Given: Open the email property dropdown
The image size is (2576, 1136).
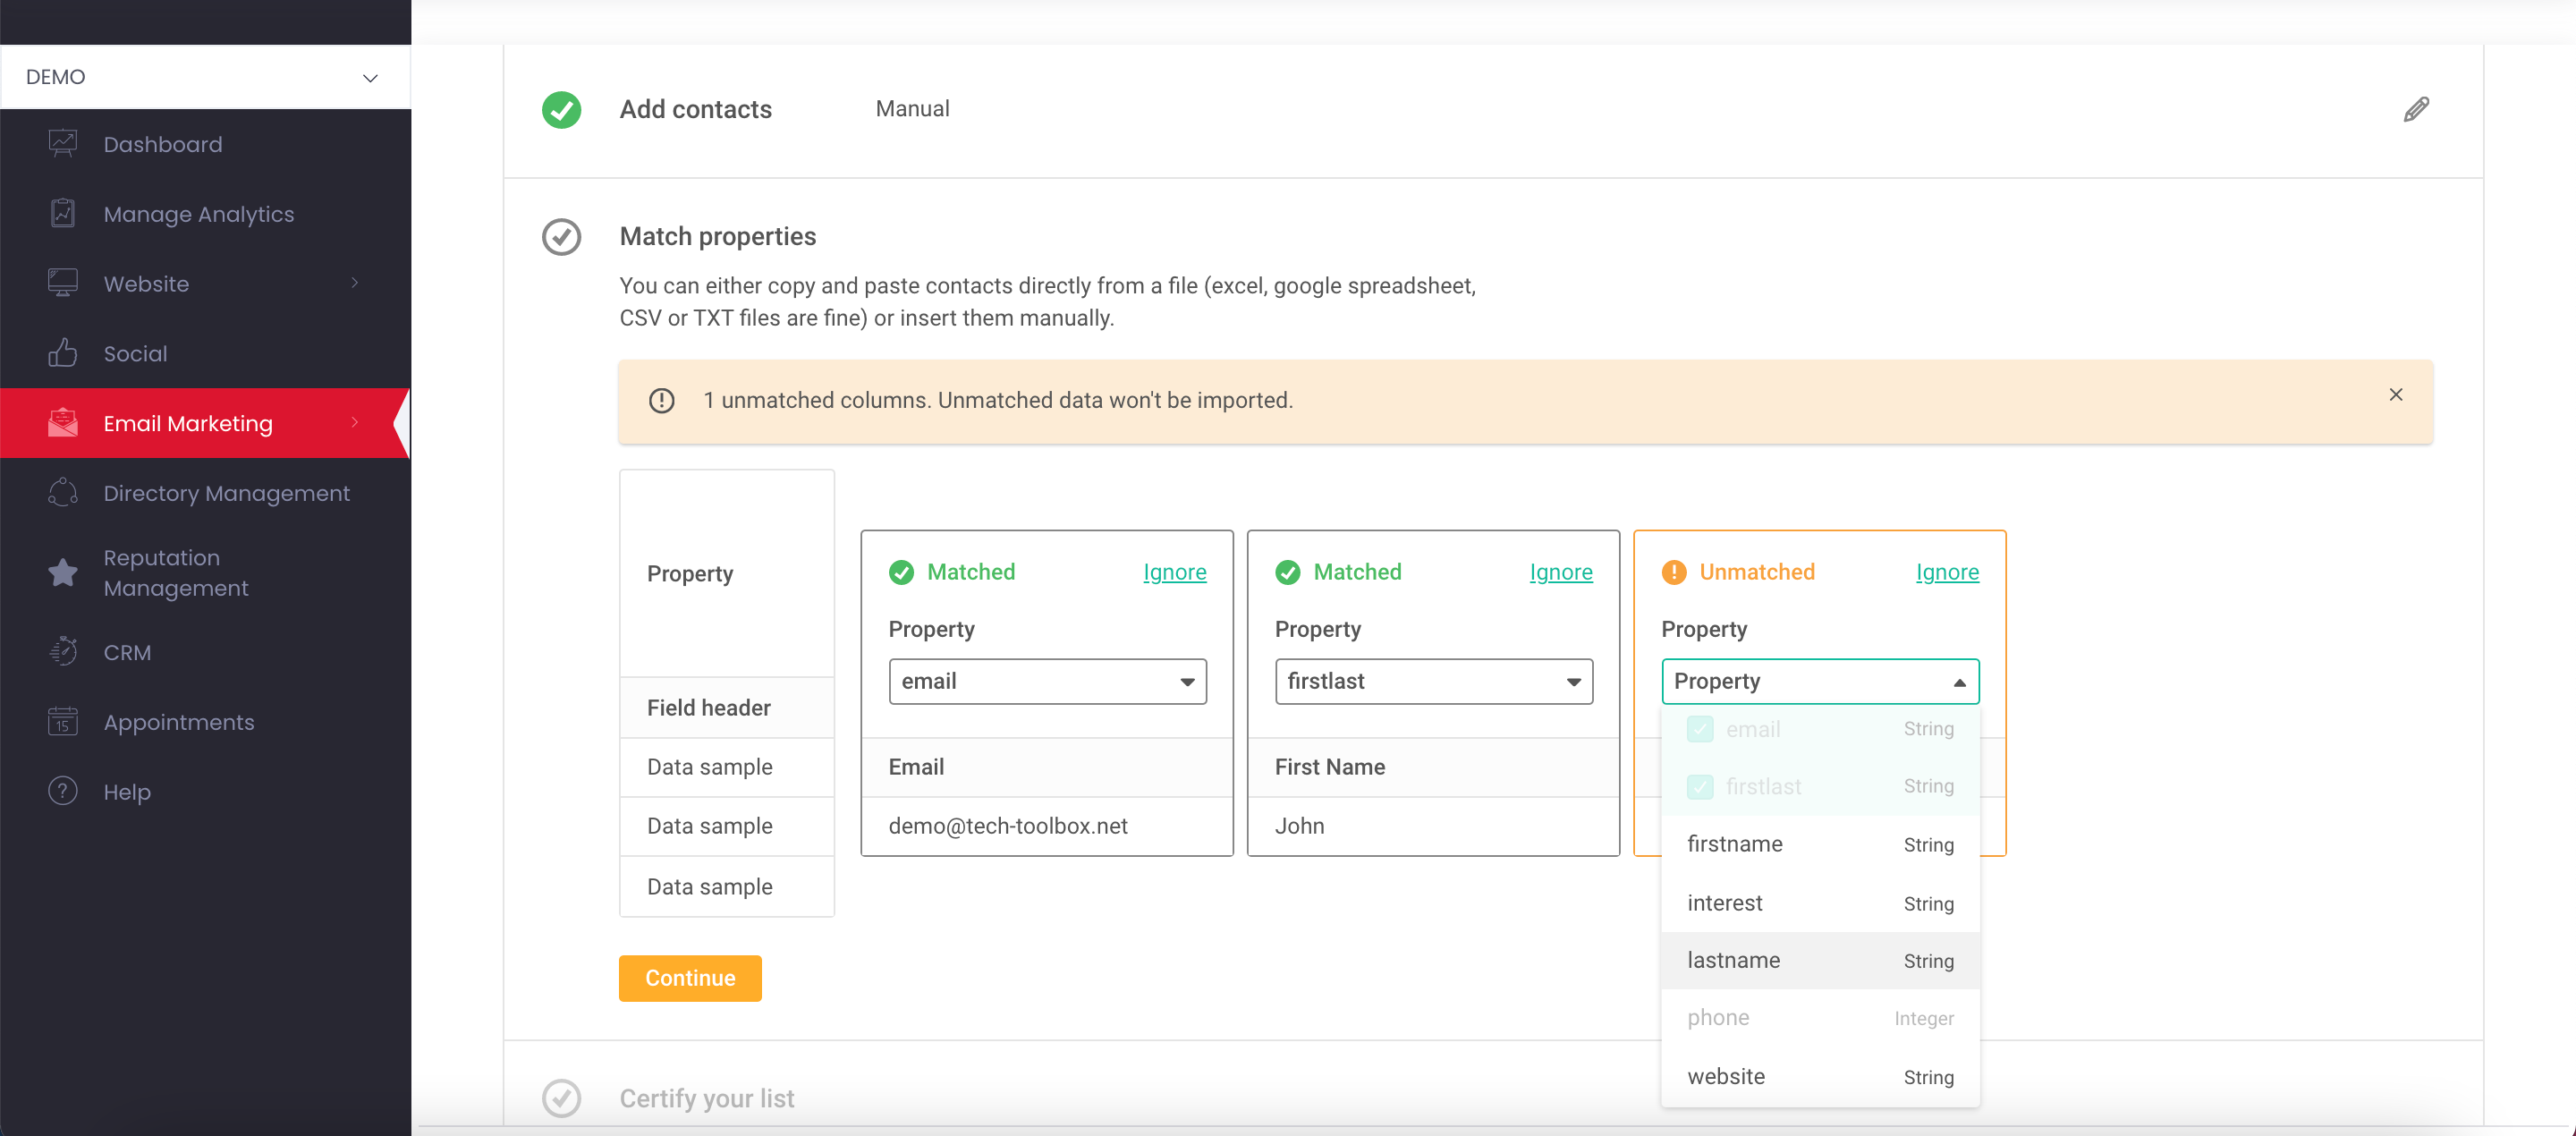Looking at the screenshot, I should (1046, 681).
